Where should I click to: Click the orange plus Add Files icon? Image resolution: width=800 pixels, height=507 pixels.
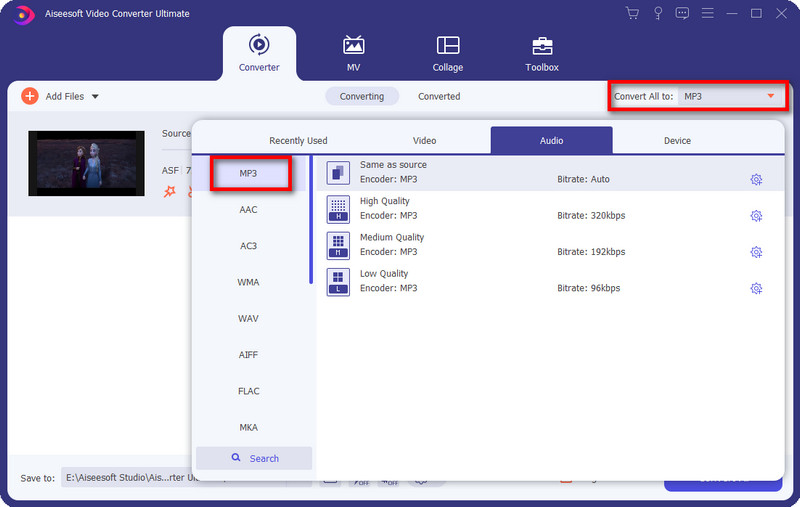click(29, 96)
